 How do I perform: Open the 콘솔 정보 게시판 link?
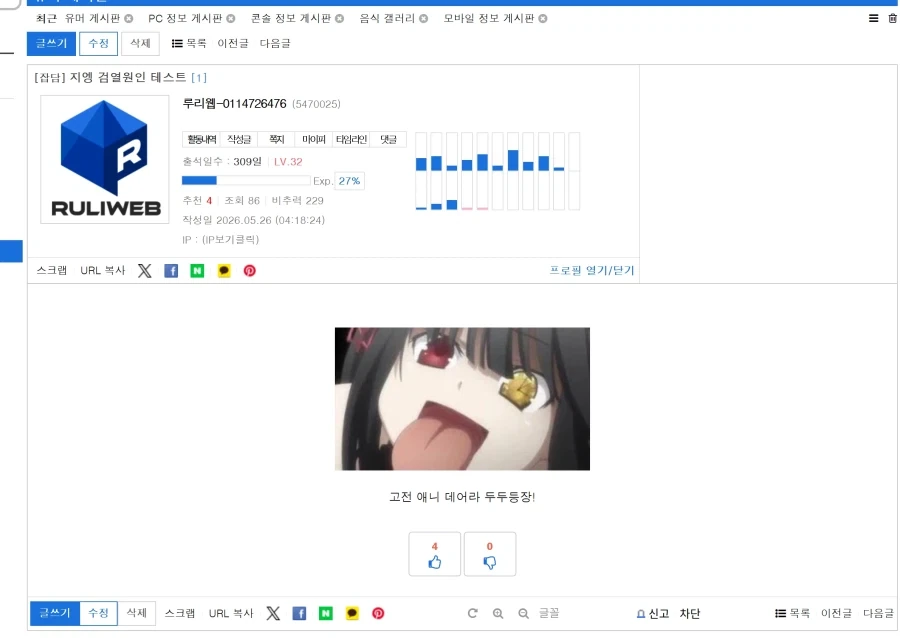291,18
